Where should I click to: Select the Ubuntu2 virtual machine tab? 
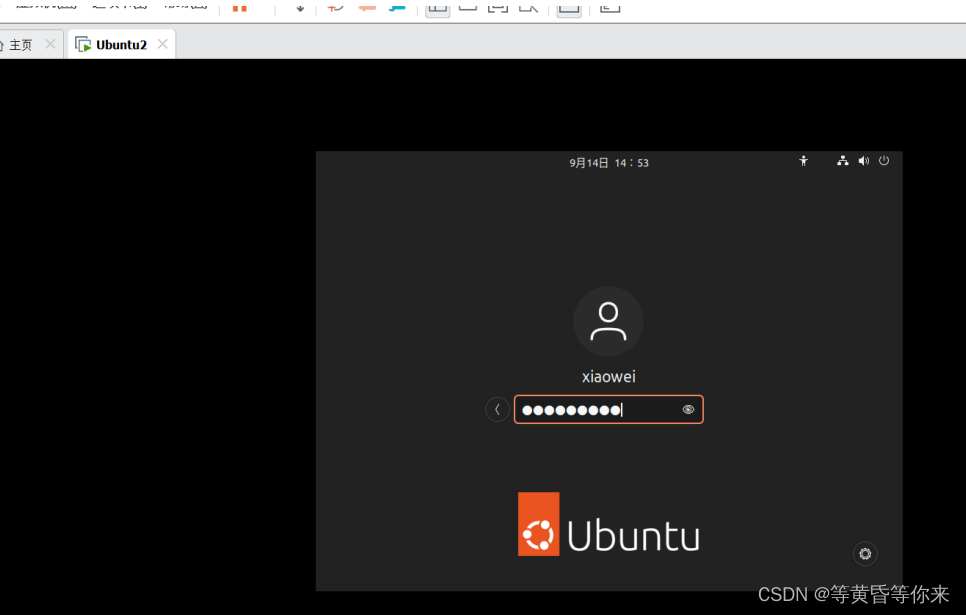(121, 44)
